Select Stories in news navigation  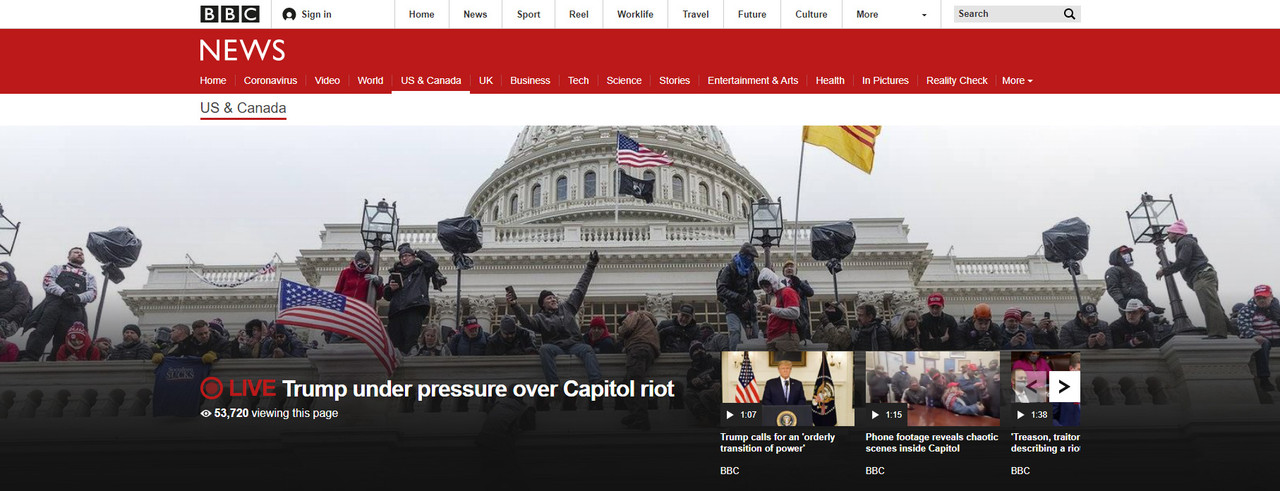[x=674, y=80]
